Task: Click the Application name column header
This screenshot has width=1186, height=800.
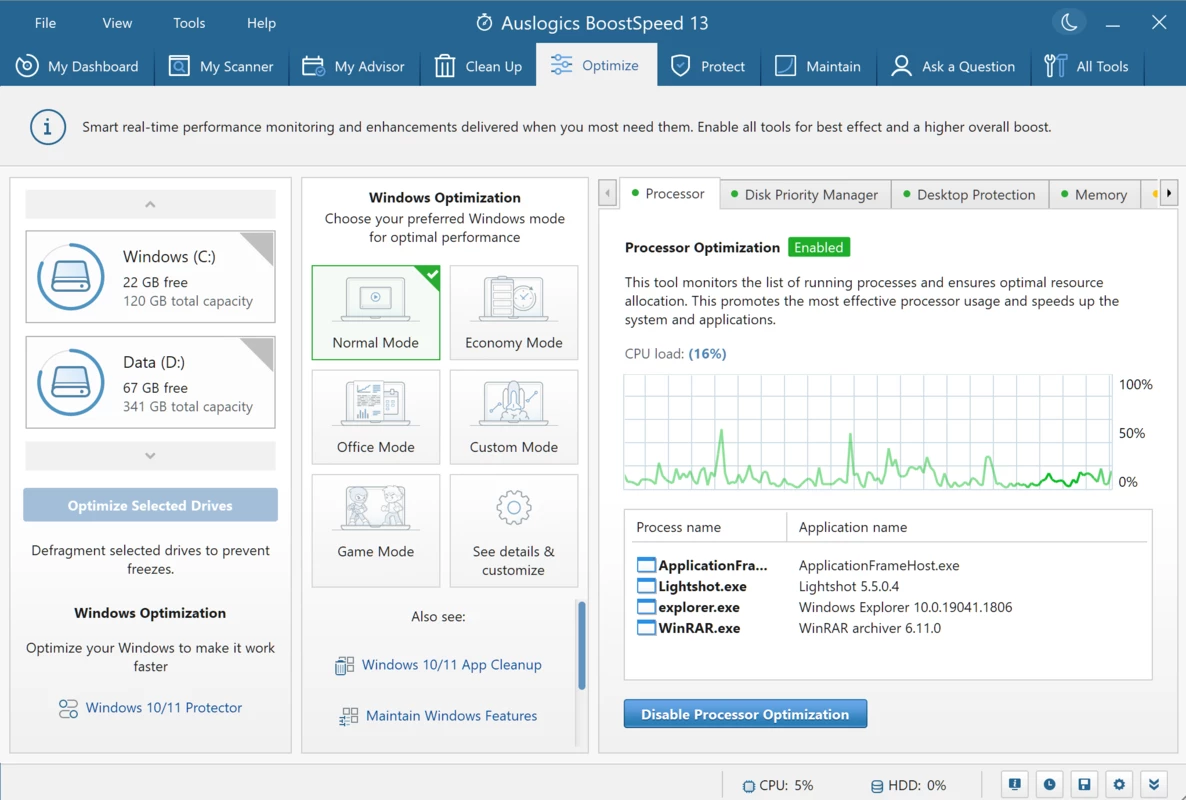Action: tap(852, 527)
